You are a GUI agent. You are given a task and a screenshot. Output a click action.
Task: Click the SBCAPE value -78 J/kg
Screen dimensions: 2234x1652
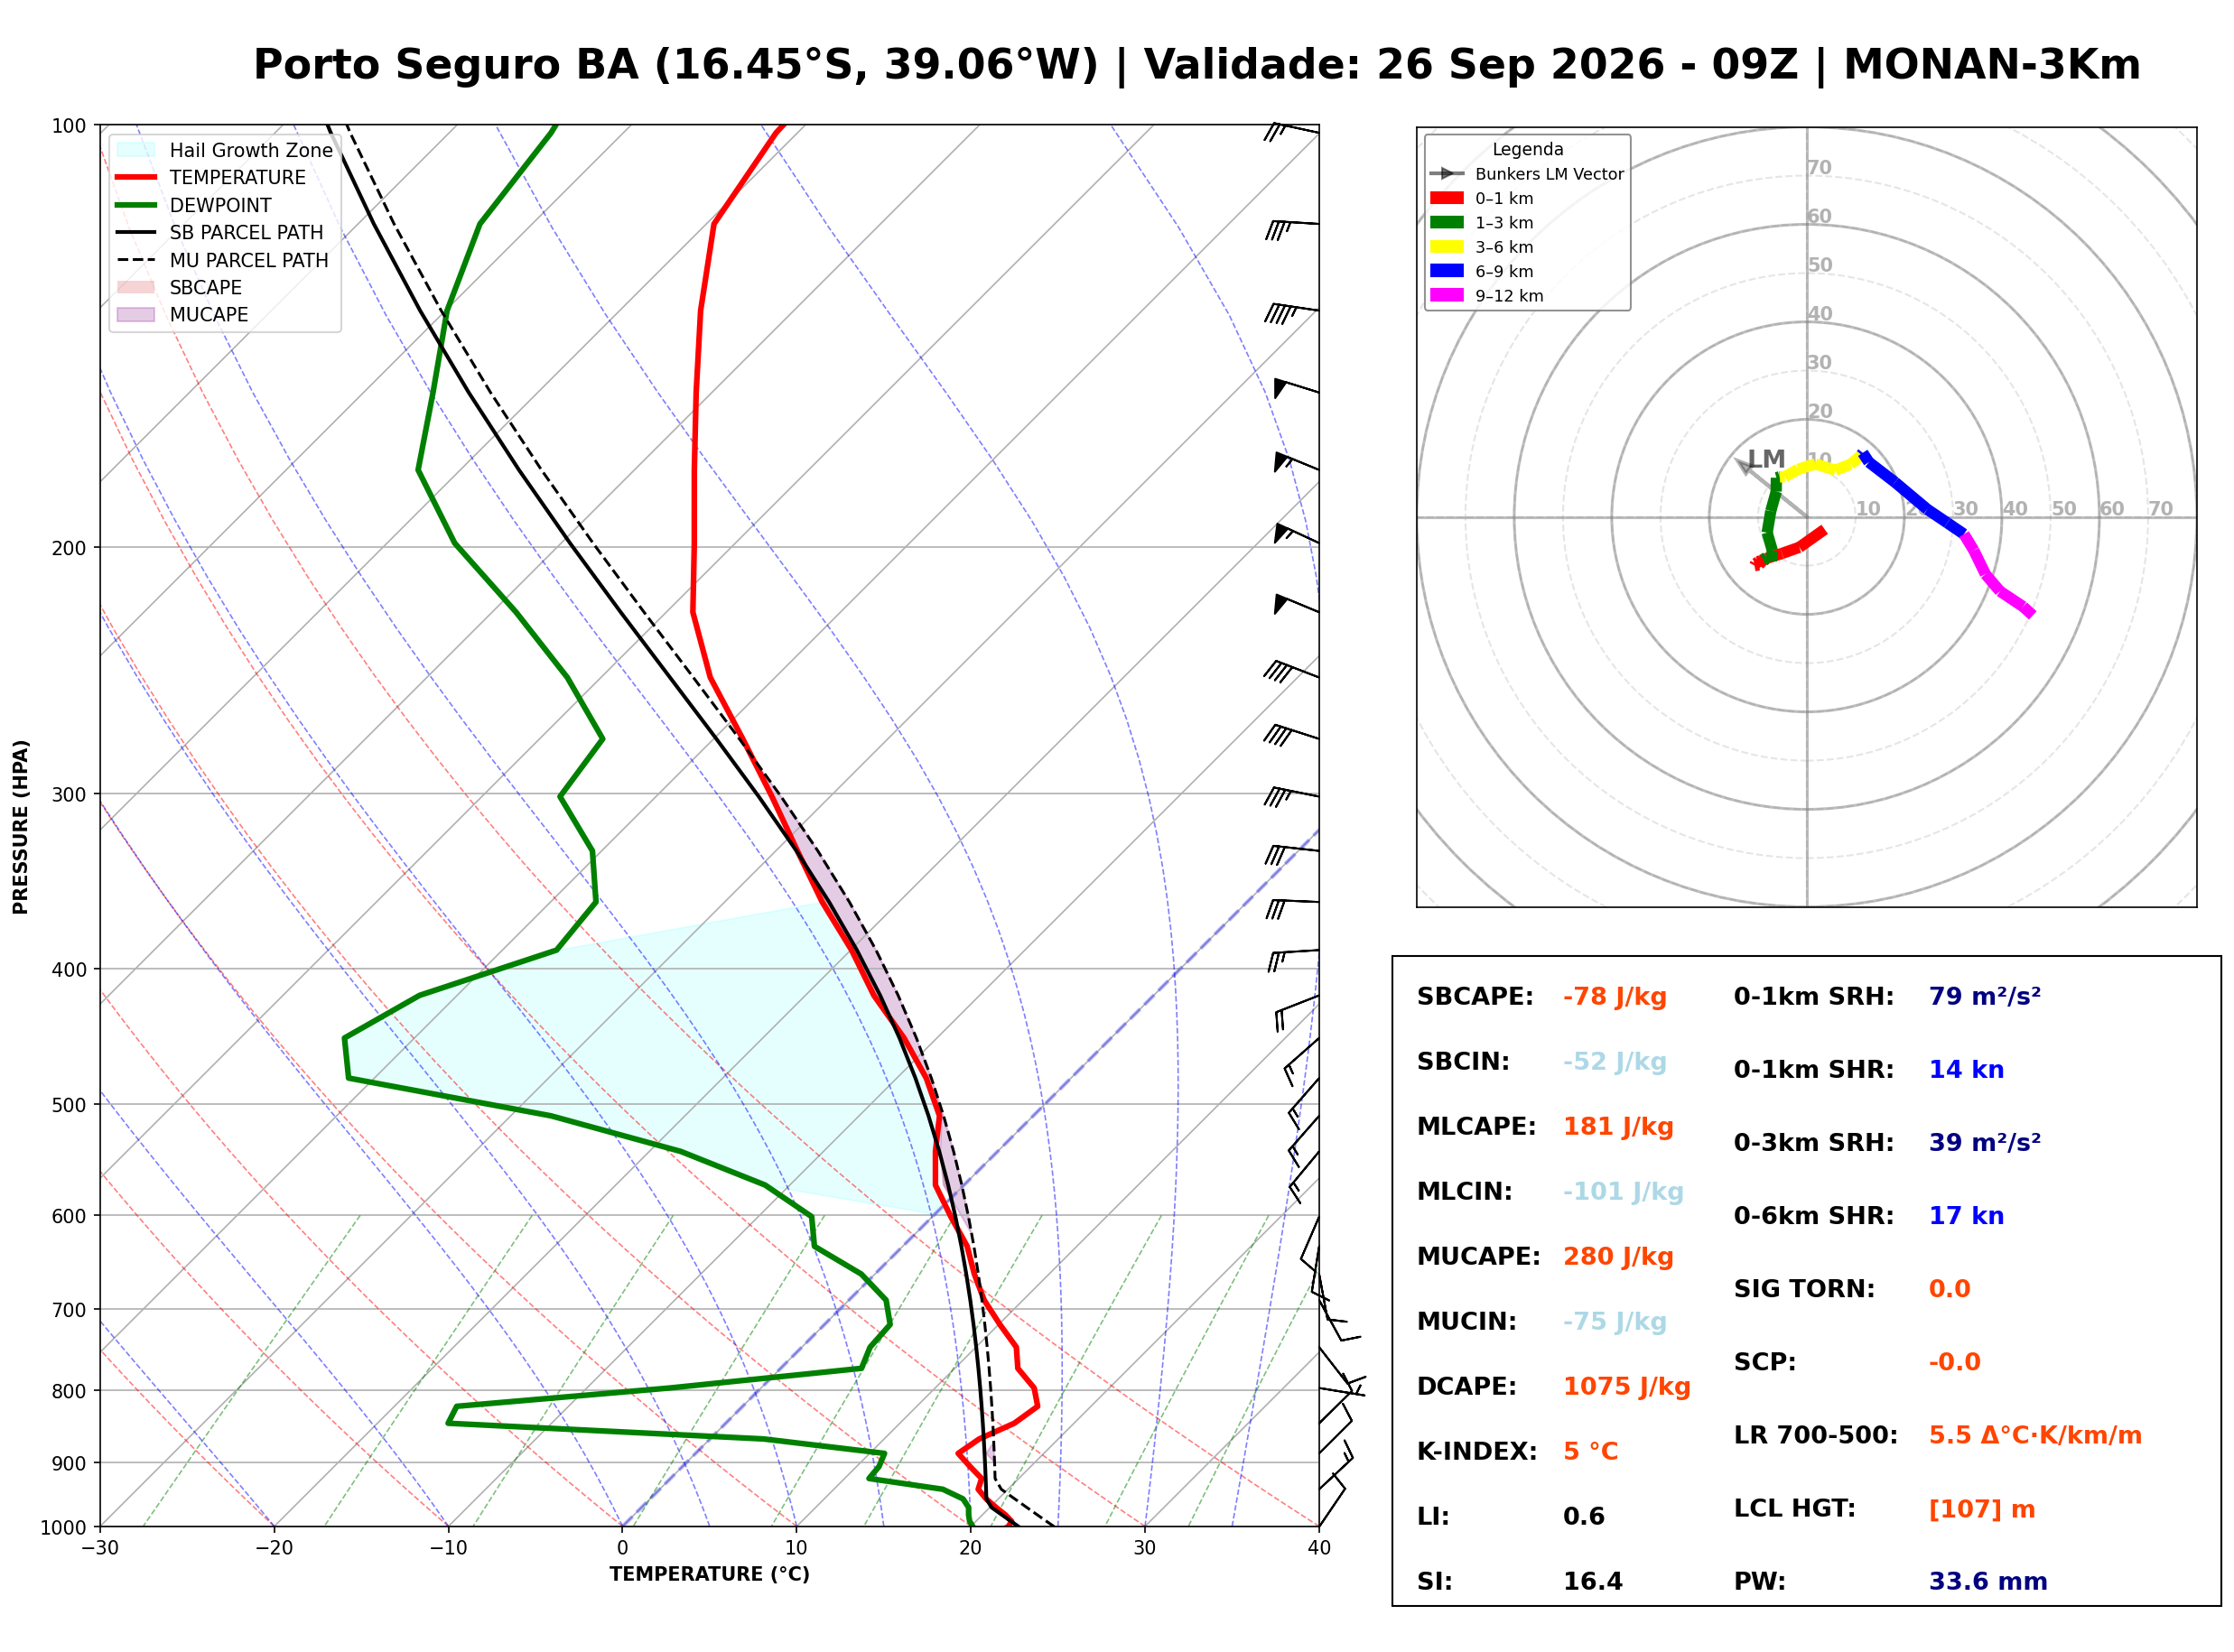click(1615, 997)
